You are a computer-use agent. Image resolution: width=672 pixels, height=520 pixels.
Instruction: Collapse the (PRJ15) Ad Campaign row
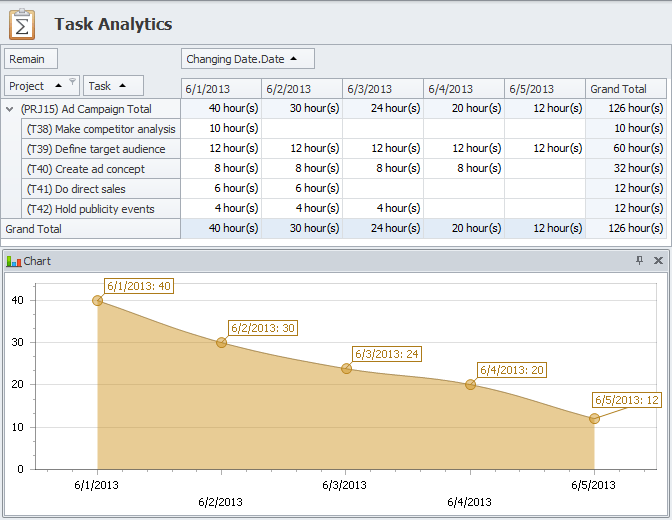[10, 109]
